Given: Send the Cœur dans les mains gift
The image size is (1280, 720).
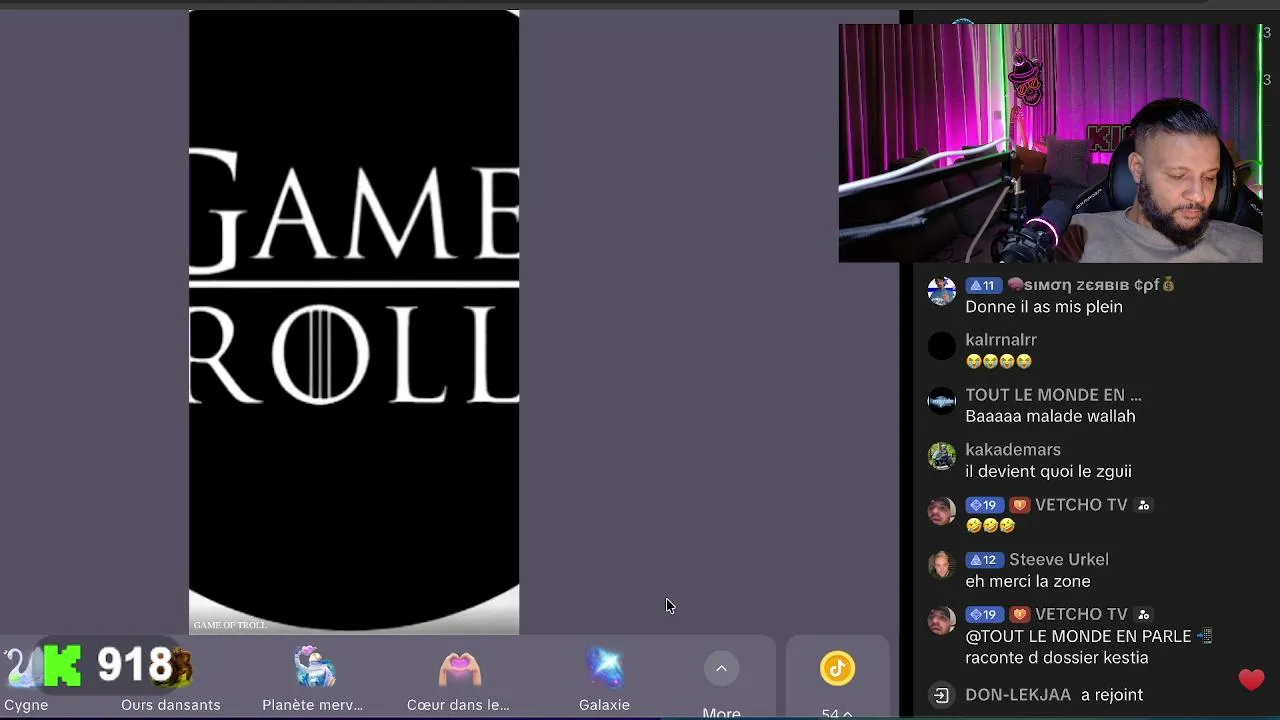Looking at the screenshot, I should point(458,679).
